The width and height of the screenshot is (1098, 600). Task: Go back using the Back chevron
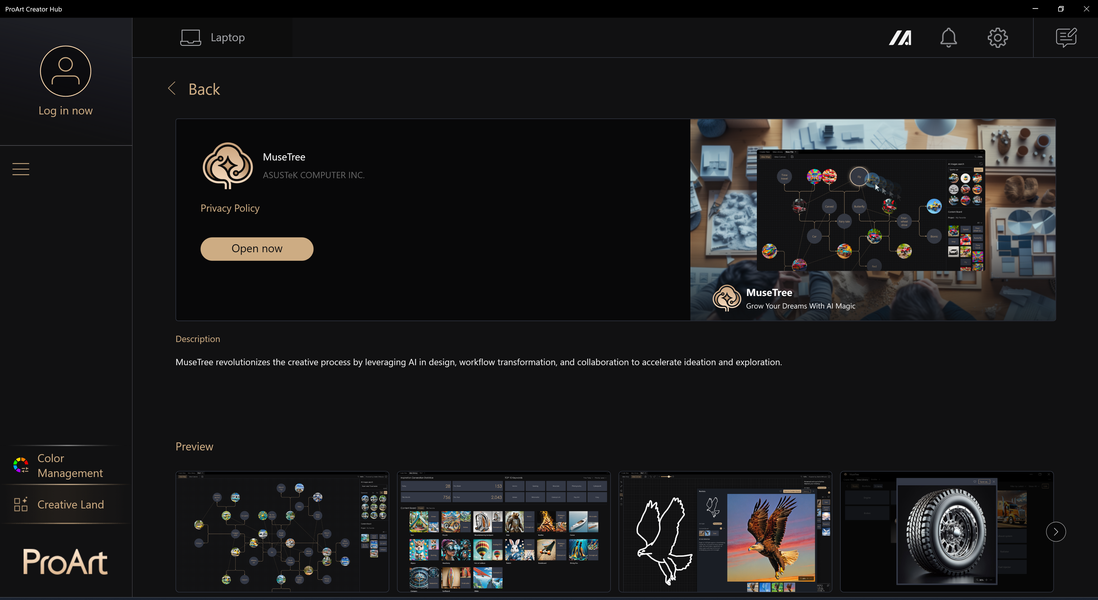point(172,88)
